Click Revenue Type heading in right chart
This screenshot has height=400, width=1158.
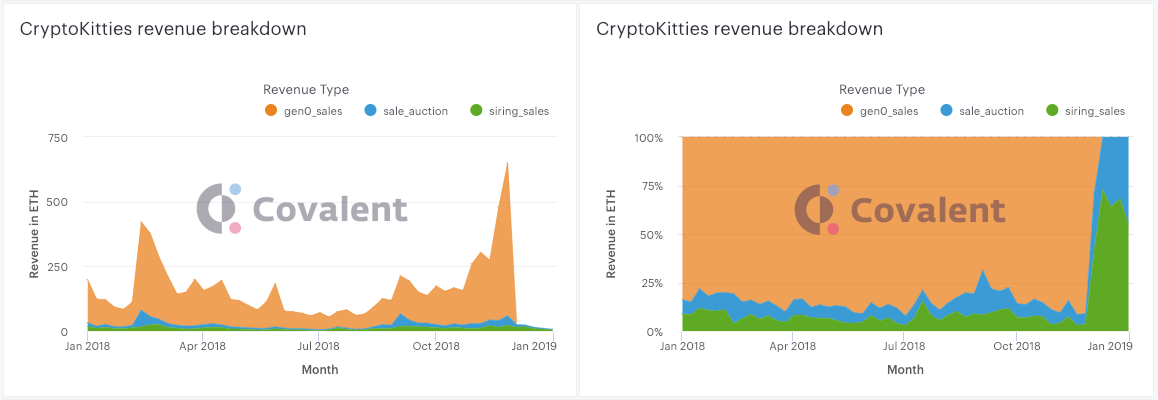pos(882,89)
